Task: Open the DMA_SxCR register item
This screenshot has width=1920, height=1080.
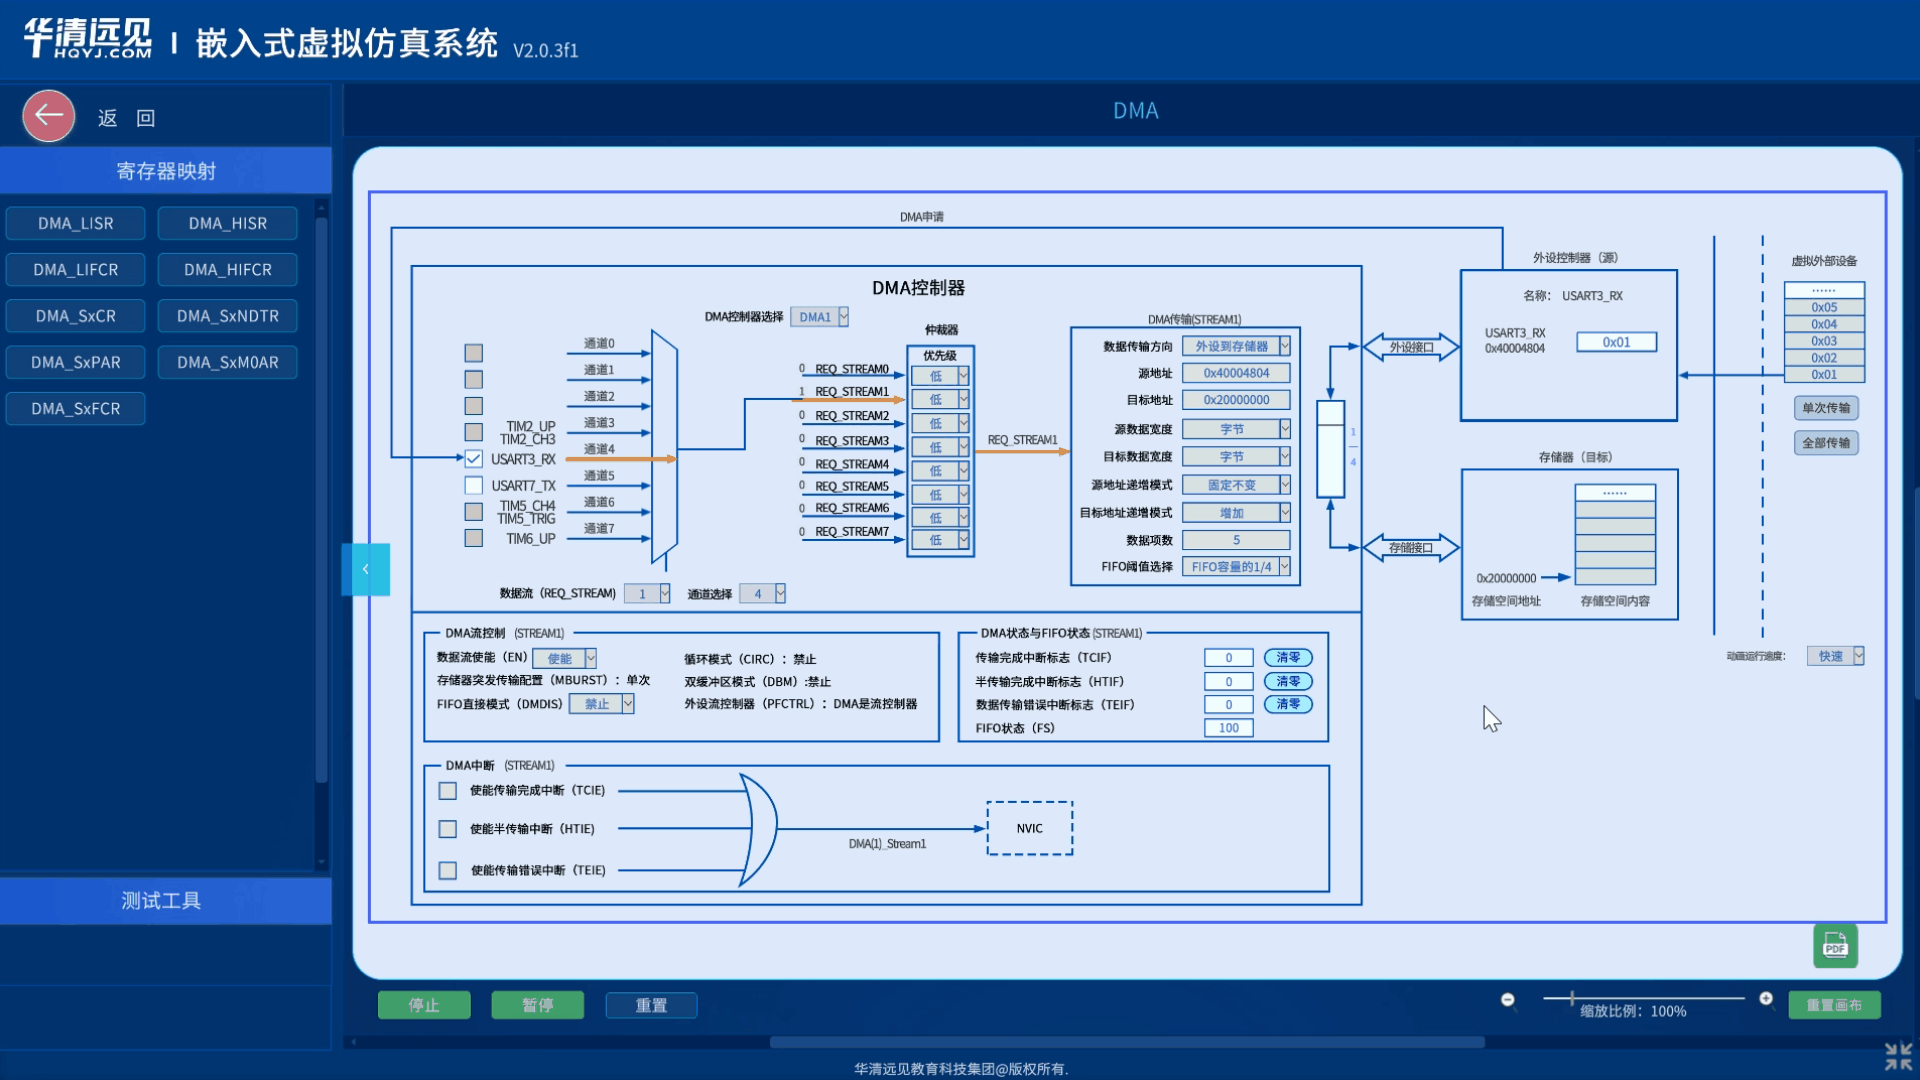Action: click(x=75, y=316)
